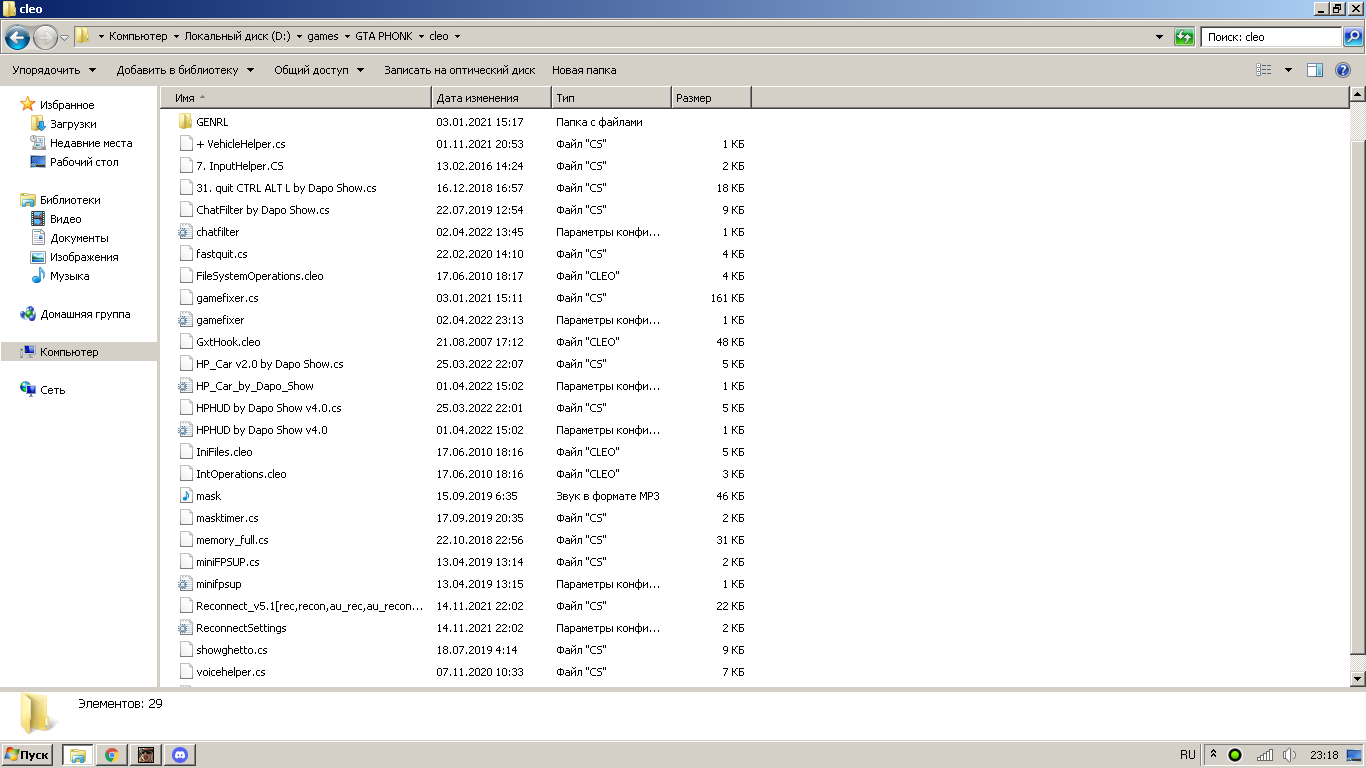Open address bar history dropdown arrow
The height and width of the screenshot is (768, 1366).
coord(1158,36)
